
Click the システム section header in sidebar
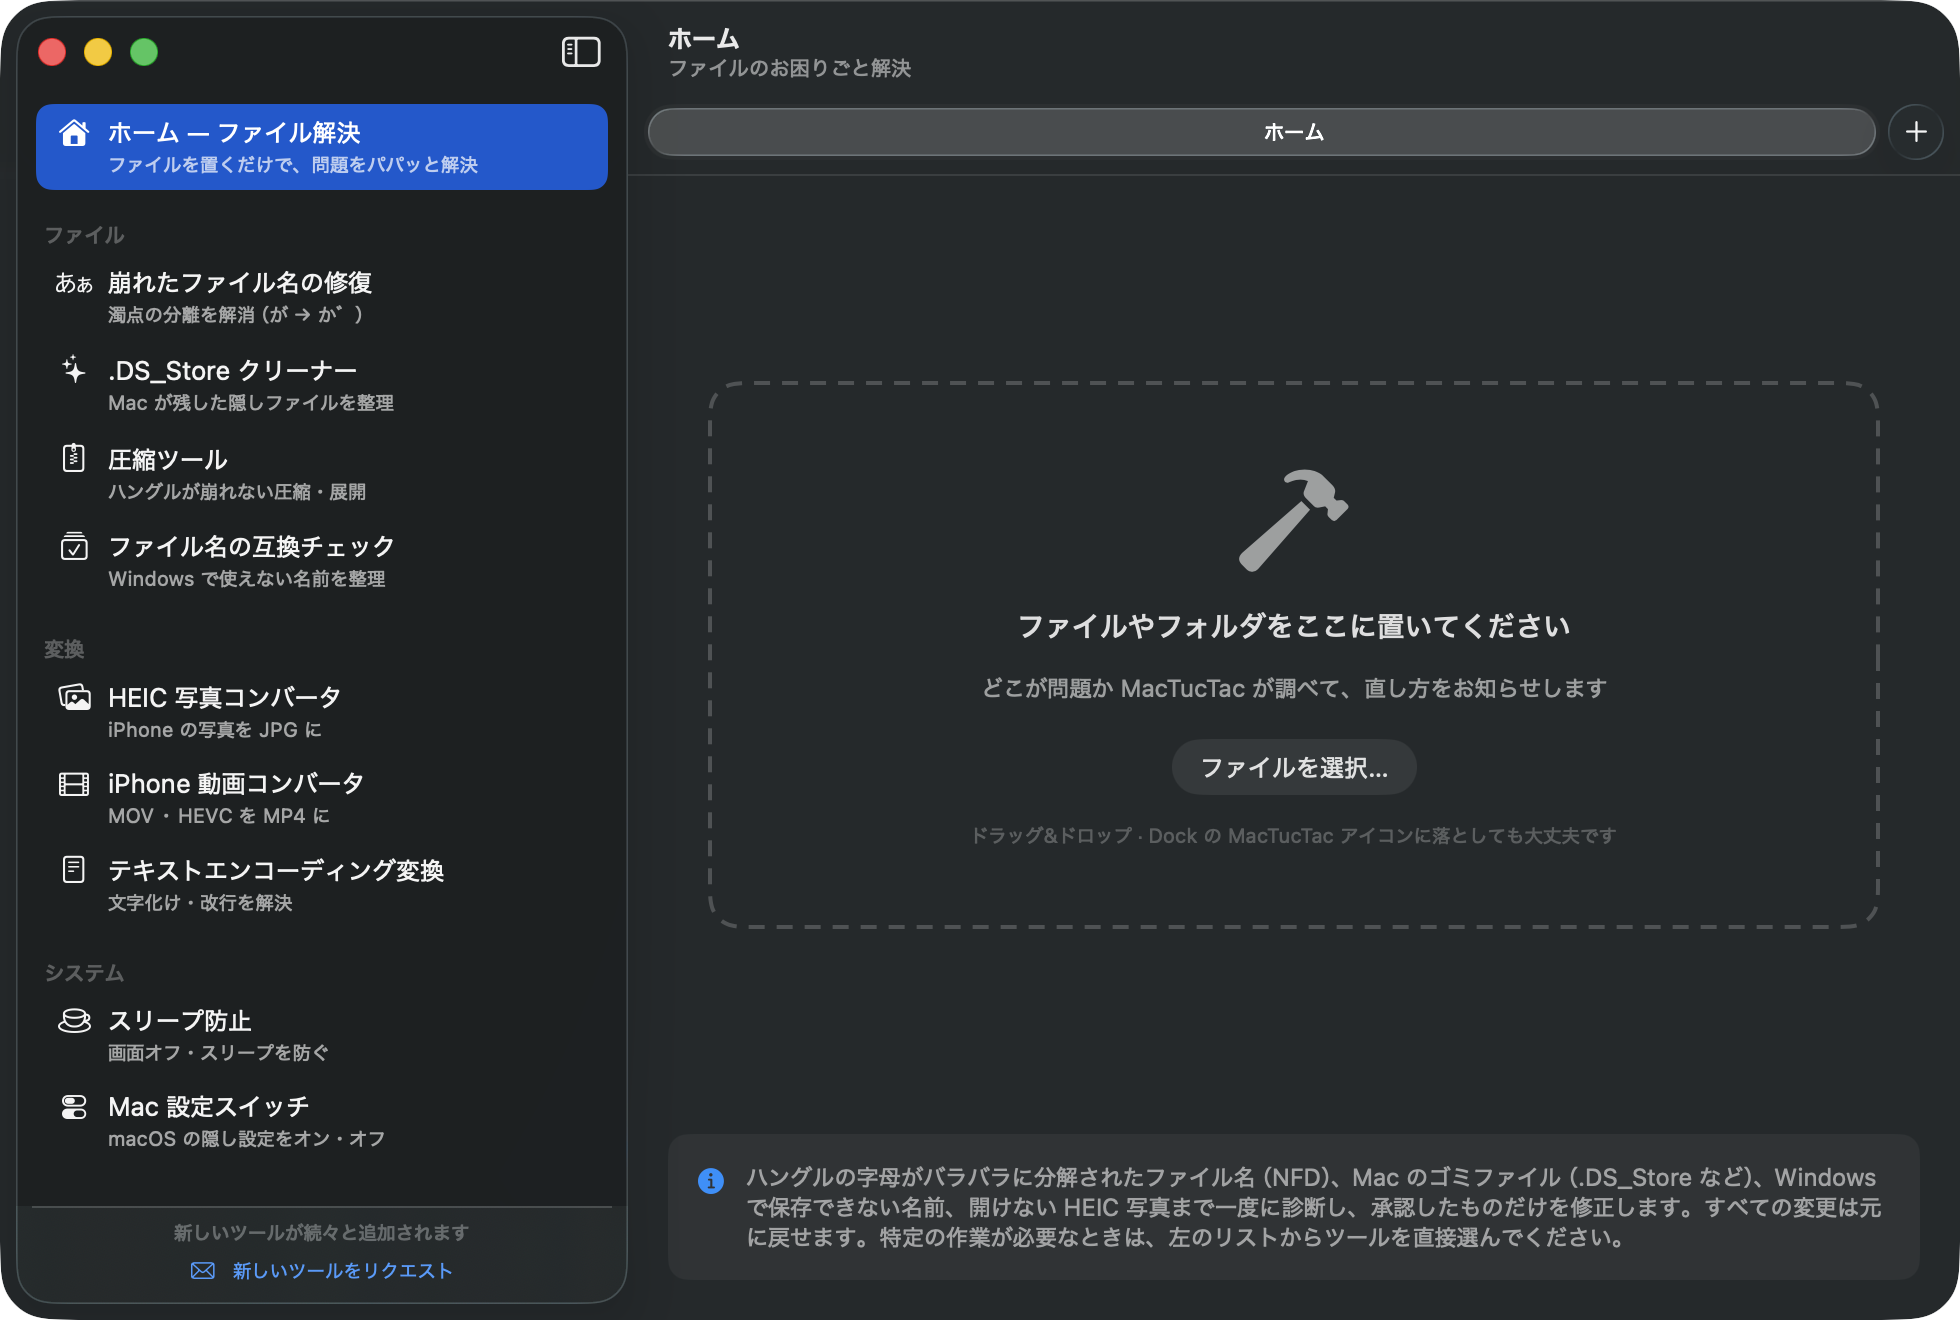coord(85,973)
